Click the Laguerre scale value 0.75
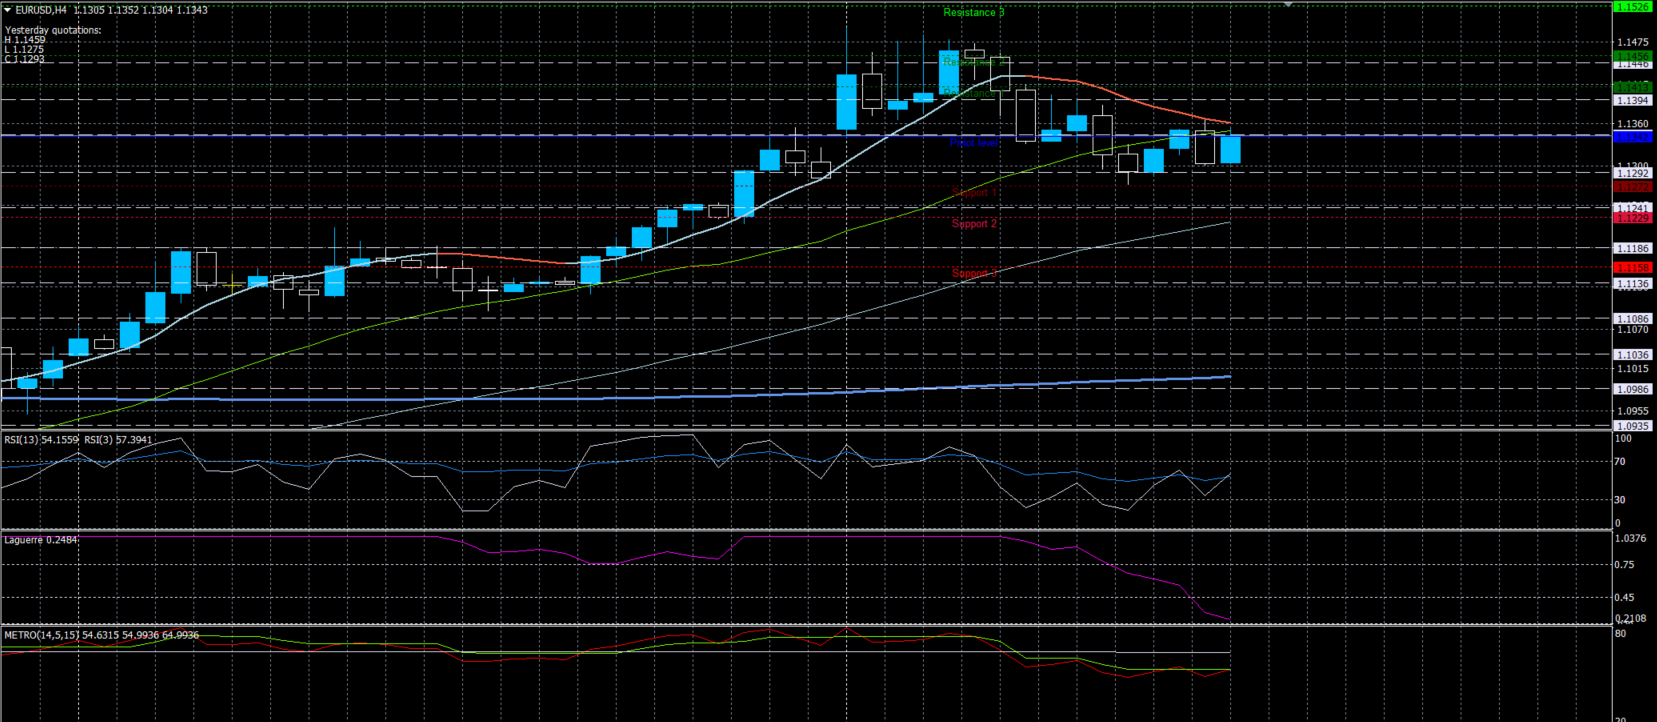 1625,565
